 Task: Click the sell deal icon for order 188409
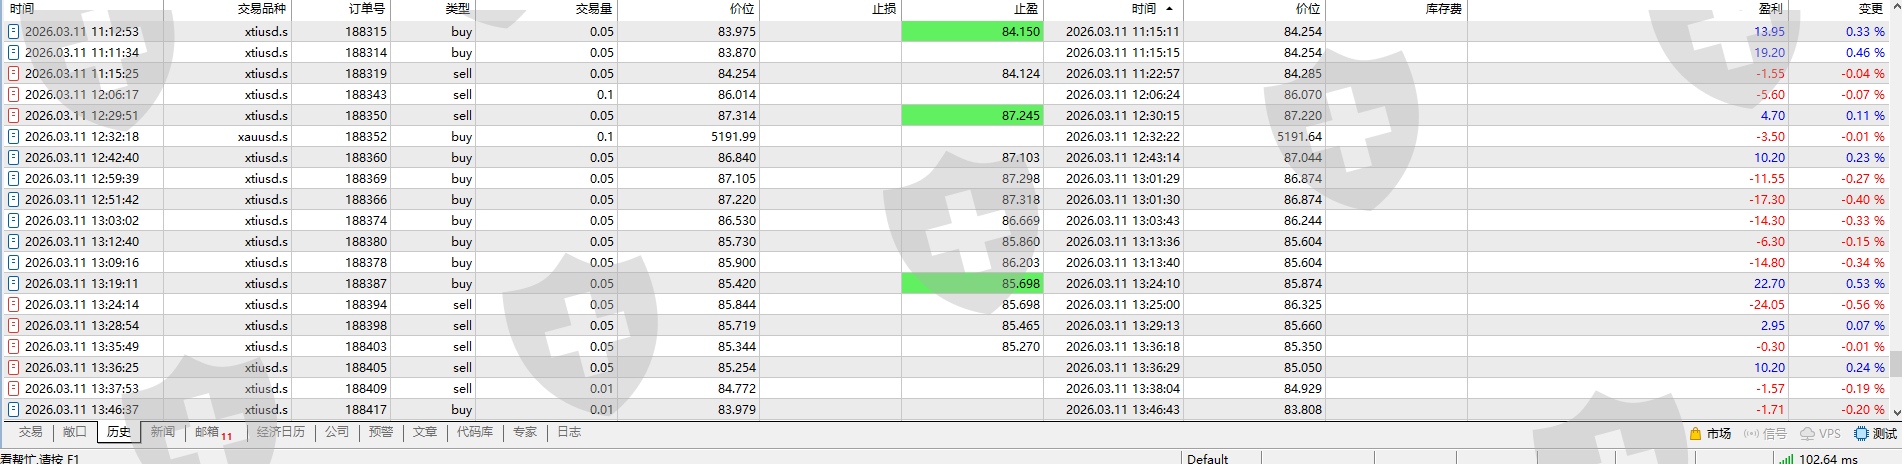tap(14, 389)
